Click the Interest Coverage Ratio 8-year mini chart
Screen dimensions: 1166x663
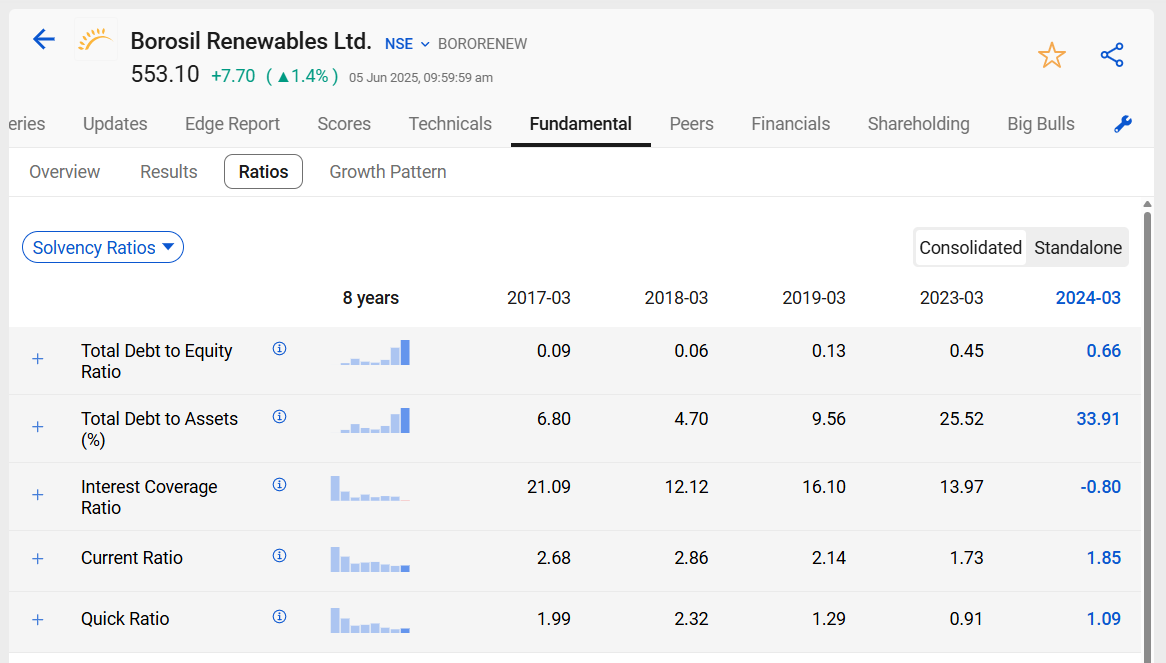371,488
